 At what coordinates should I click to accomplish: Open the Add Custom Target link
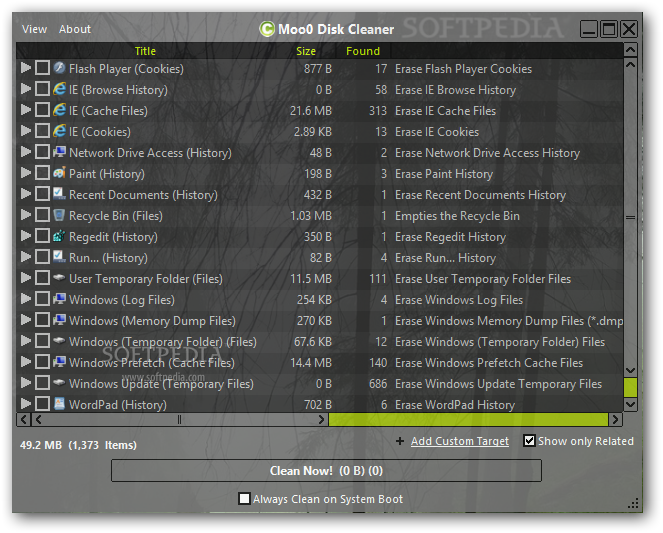pyautogui.click(x=460, y=441)
